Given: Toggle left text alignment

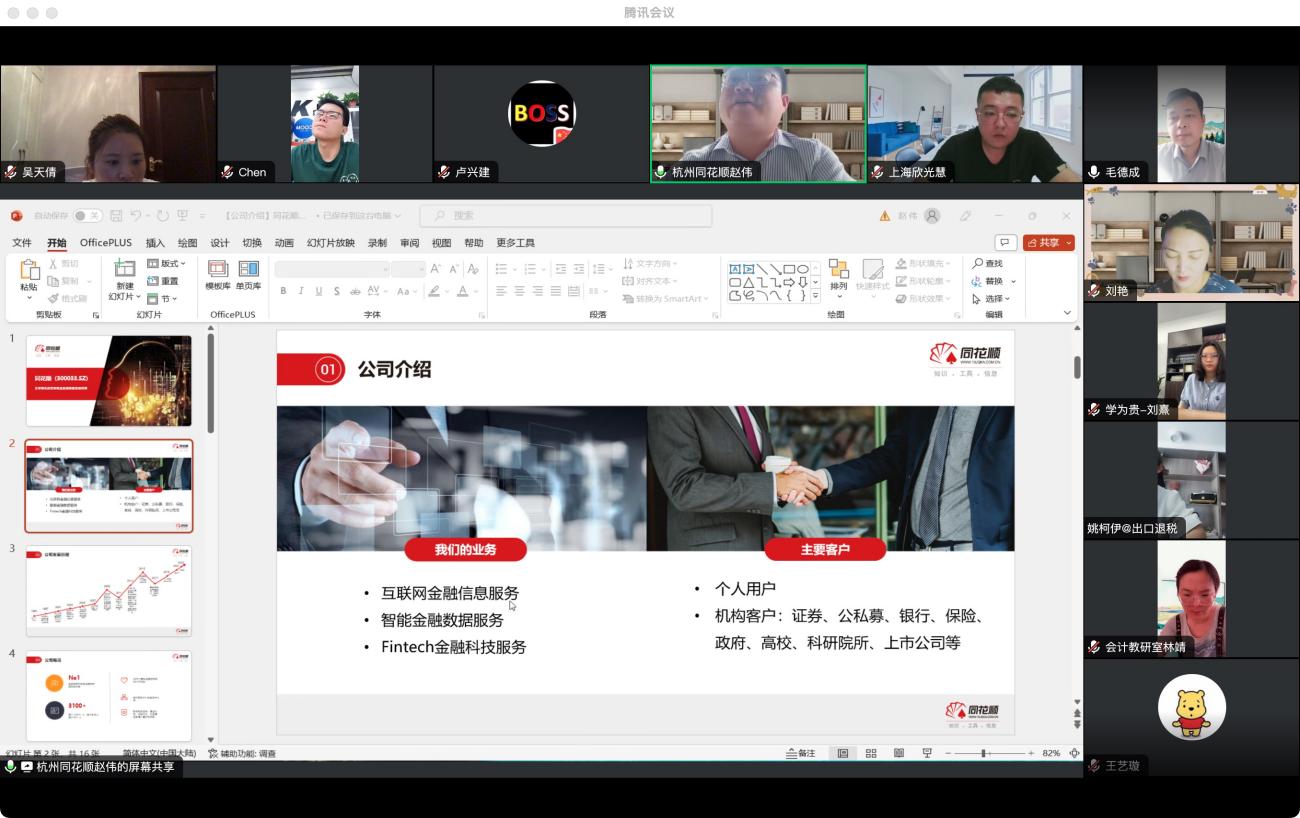Looking at the screenshot, I should tap(501, 291).
